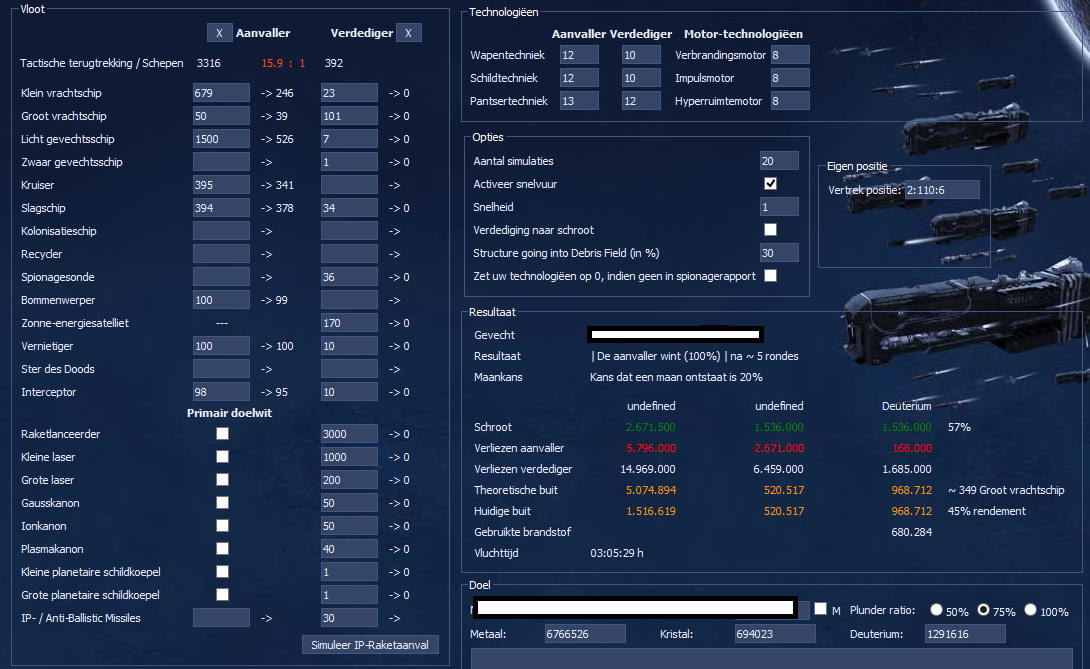This screenshot has height=669, width=1090.
Task: Focus attacker Zwaar gevechtsschip empty field
Action: (x=221, y=161)
